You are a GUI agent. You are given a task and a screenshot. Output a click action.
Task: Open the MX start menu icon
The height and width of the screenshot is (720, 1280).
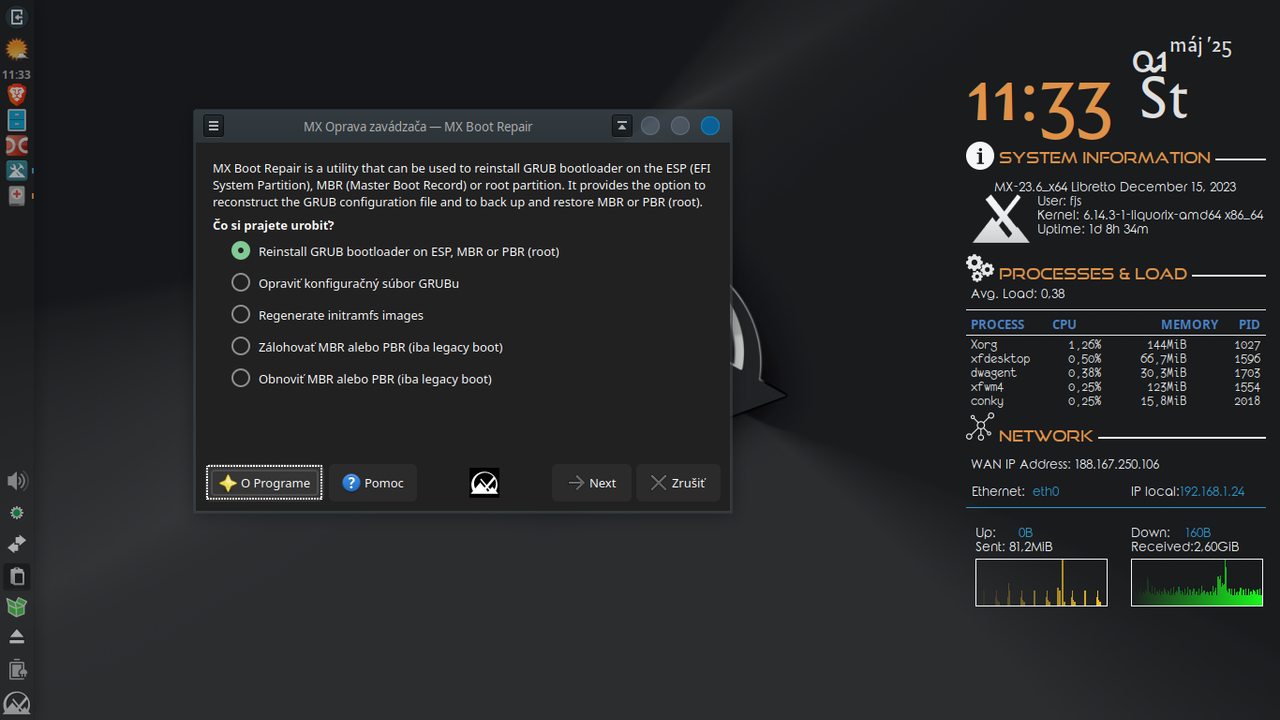[x=16, y=703]
